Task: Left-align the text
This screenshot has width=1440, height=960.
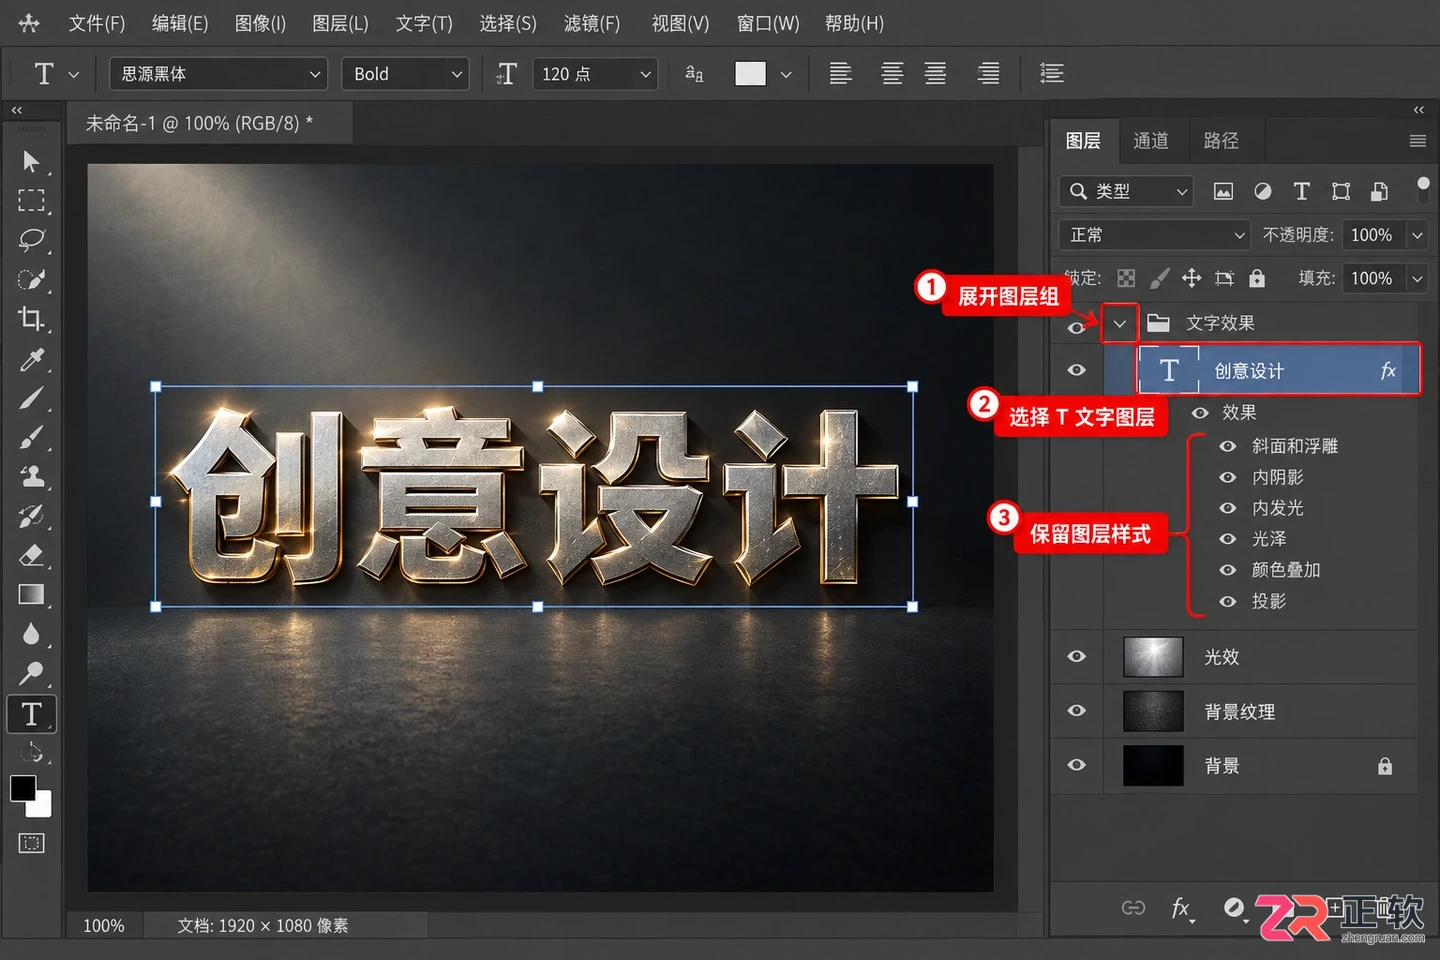Action: click(841, 73)
